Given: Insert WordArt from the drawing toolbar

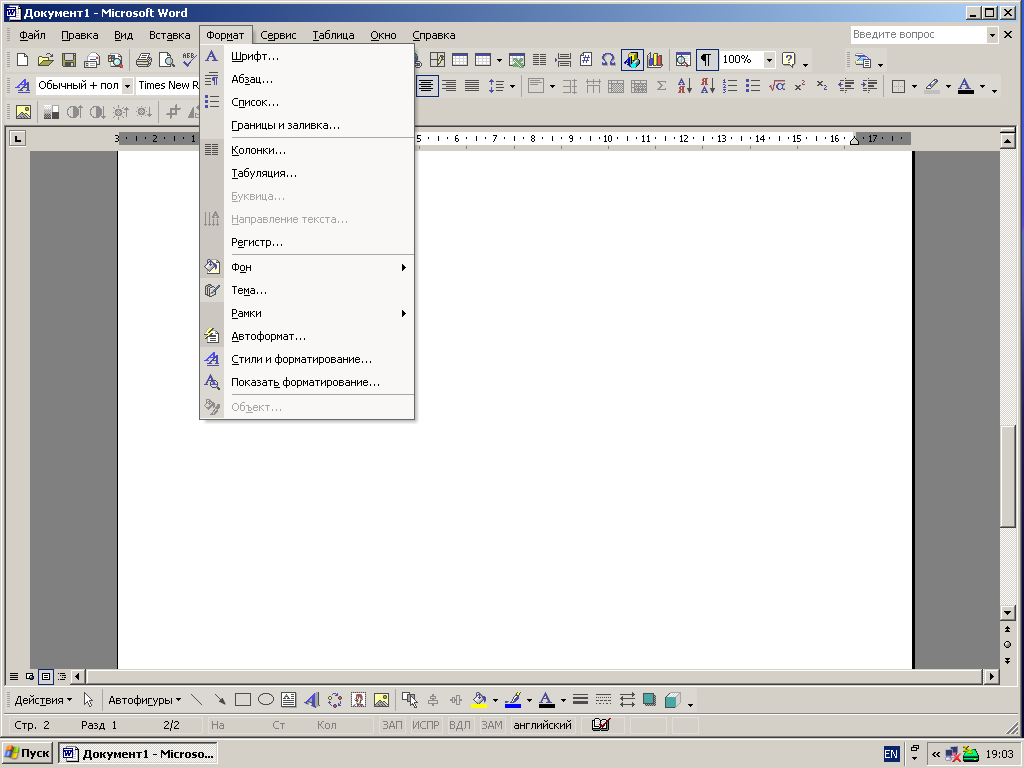Looking at the screenshot, I should [311, 700].
